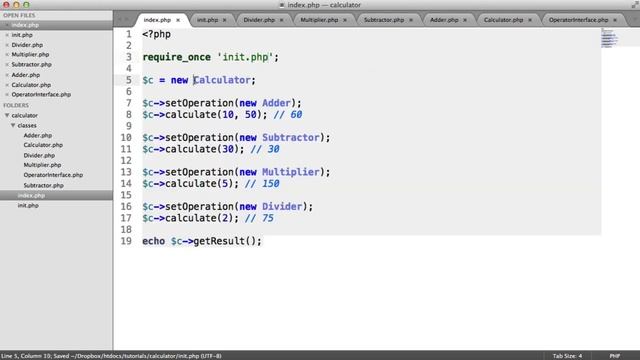Open Subtractor.php in classes folder
Viewport: 640px width, 360px height.
click(44, 185)
